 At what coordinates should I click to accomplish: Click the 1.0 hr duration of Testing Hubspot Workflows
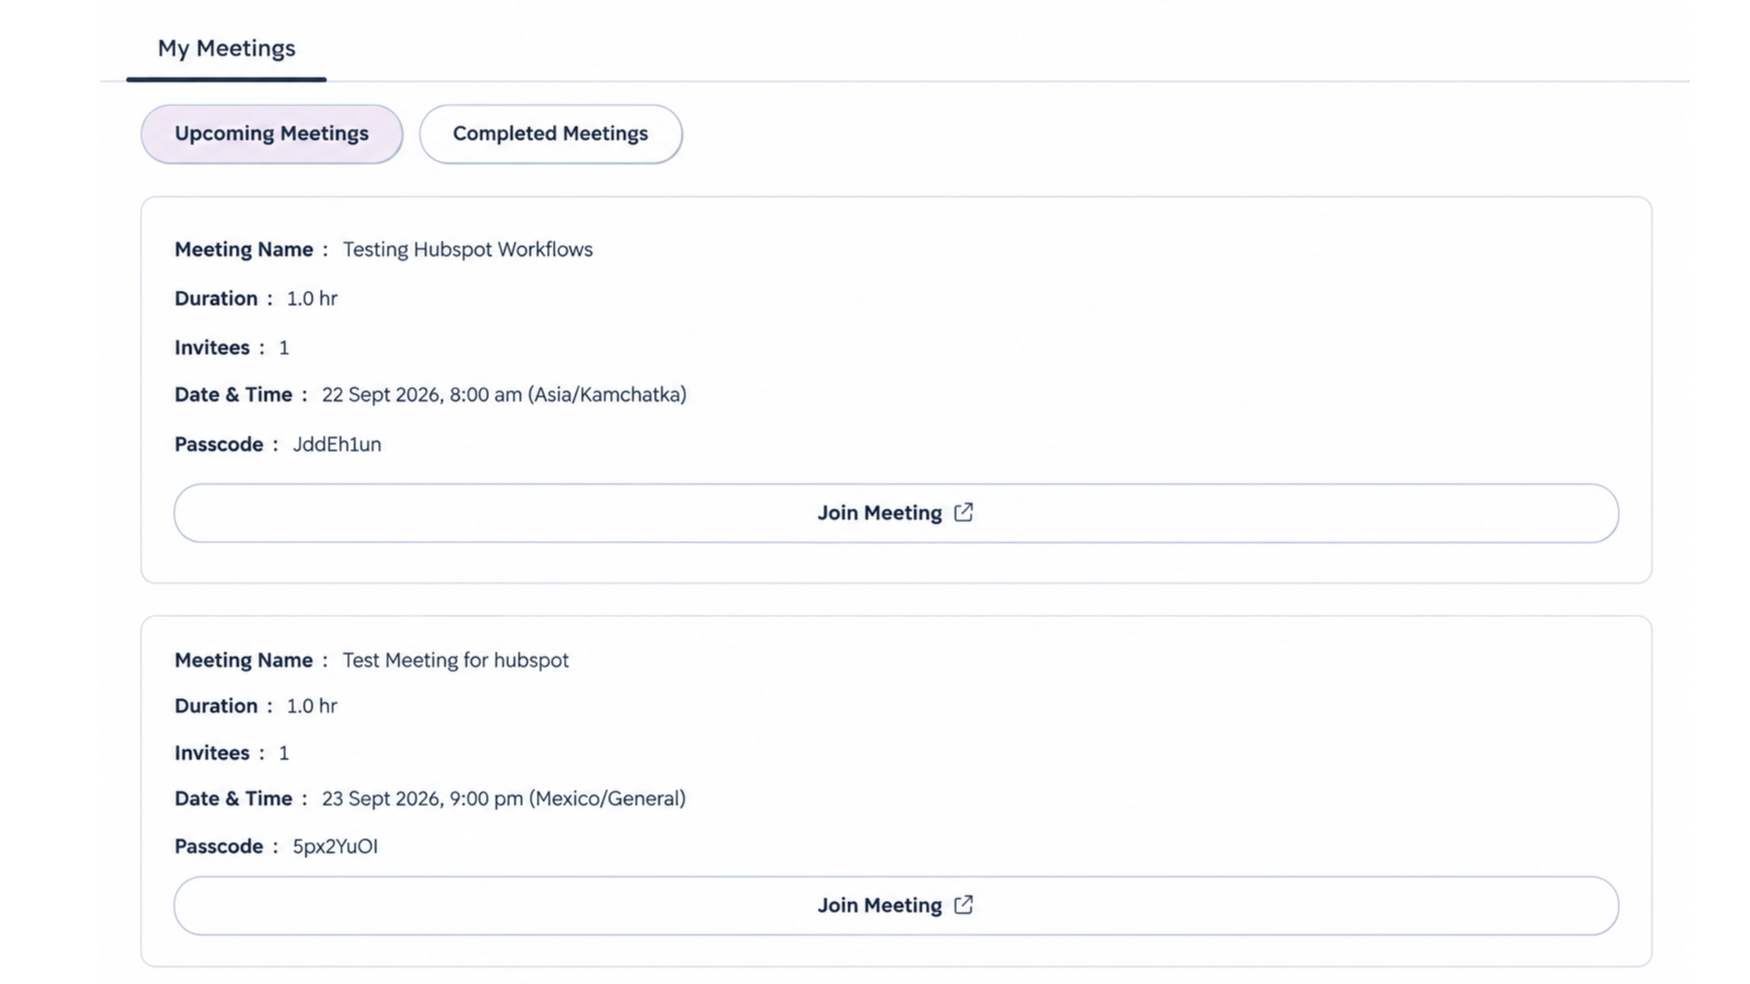tap(312, 299)
